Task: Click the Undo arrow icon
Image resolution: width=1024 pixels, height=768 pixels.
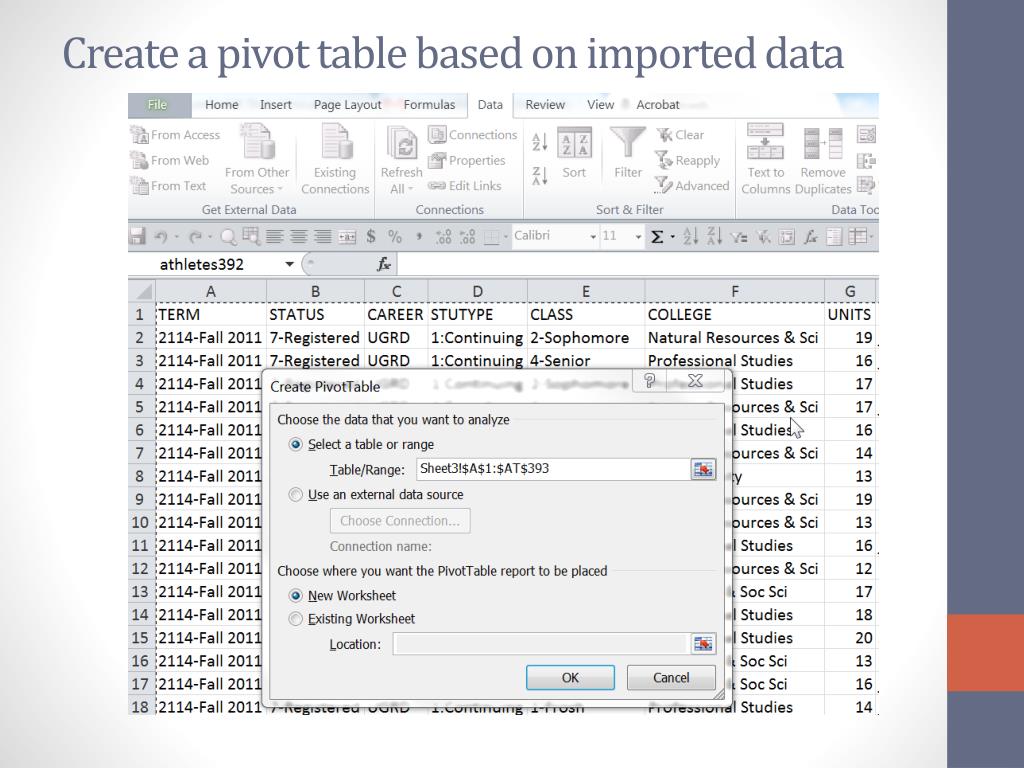Action: 161,237
